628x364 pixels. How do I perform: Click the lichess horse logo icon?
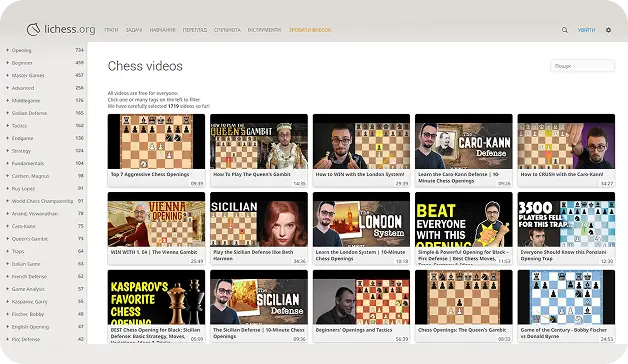point(33,29)
